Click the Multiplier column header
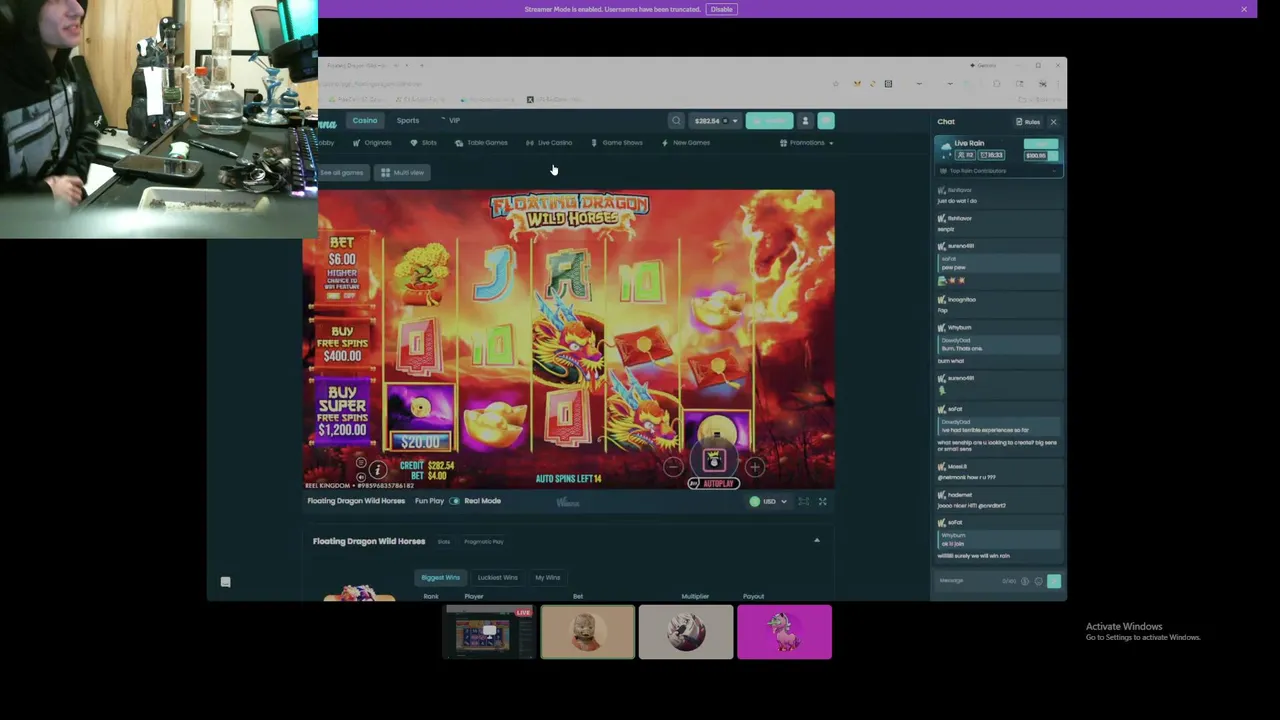The image size is (1280, 720). [x=695, y=597]
